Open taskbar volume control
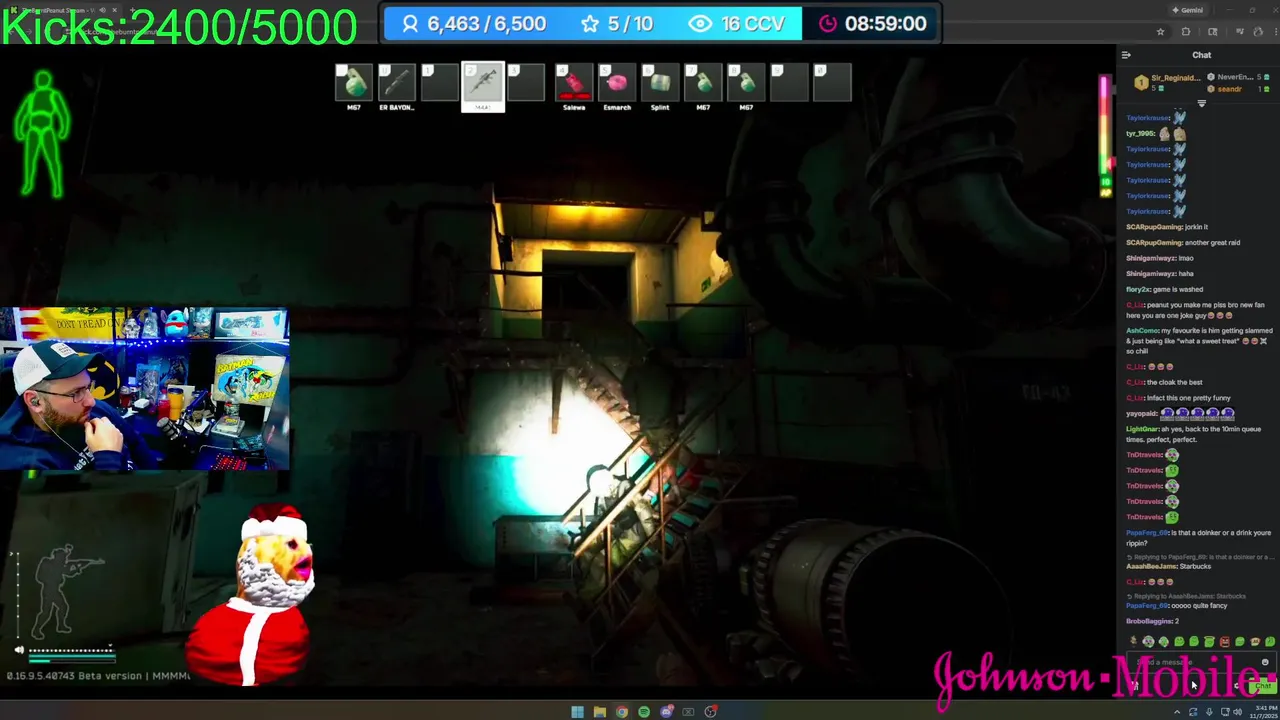This screenshot has height=720, width=1280. click(x=1237, y=712)
